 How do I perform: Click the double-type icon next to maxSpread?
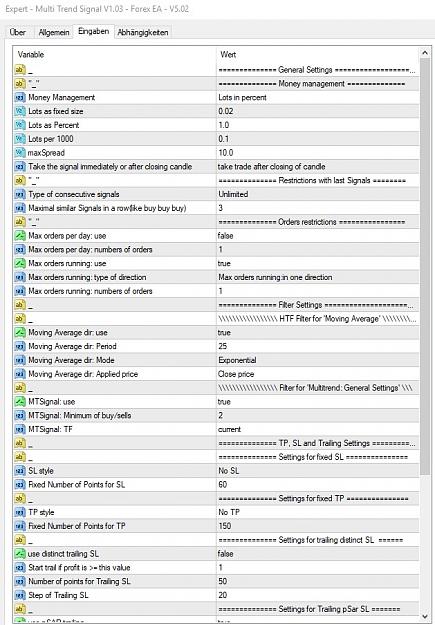[x=20, y=153]
